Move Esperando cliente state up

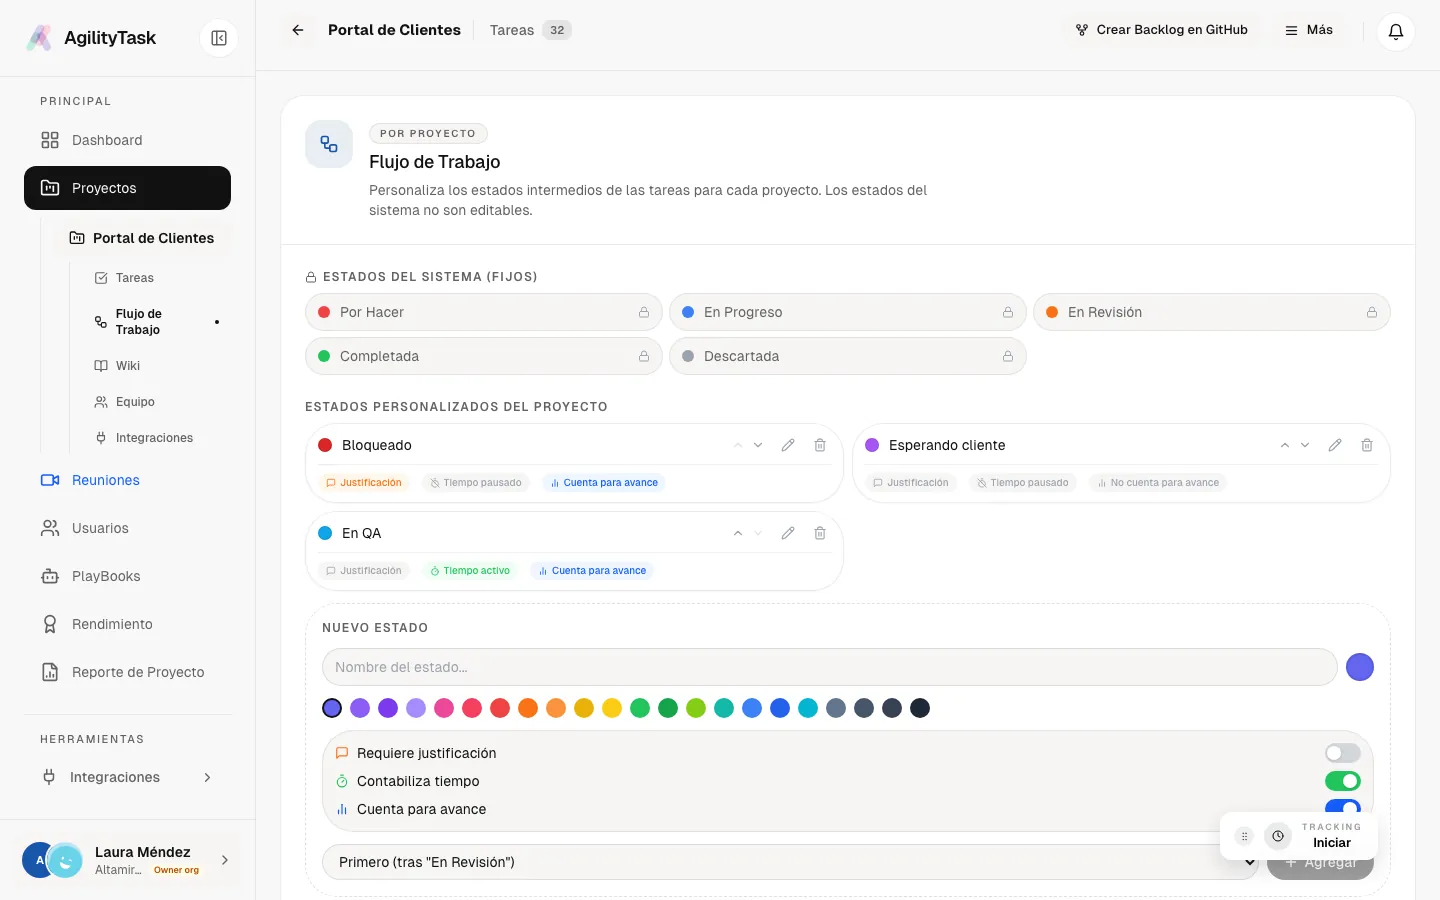tap(1285, 445)
